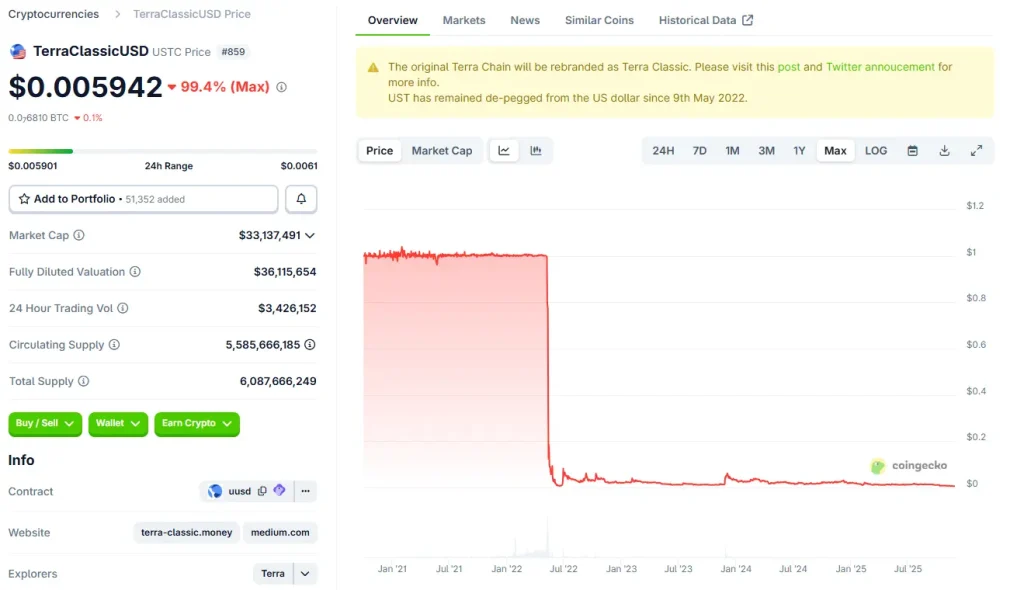The height and width of the screenshot is (590, 1024).
Task: Expand the chart to fullscreen
Action: point(977,150)
